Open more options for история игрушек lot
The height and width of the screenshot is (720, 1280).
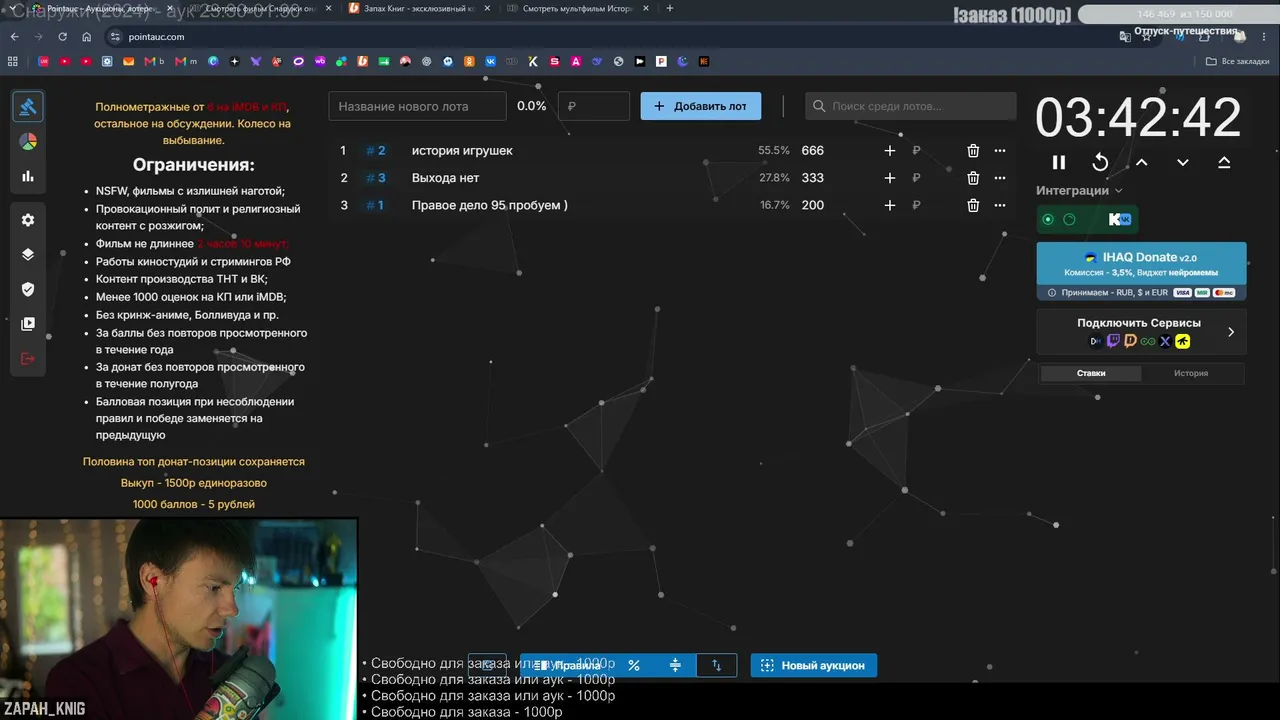[x=1000, y=151]
